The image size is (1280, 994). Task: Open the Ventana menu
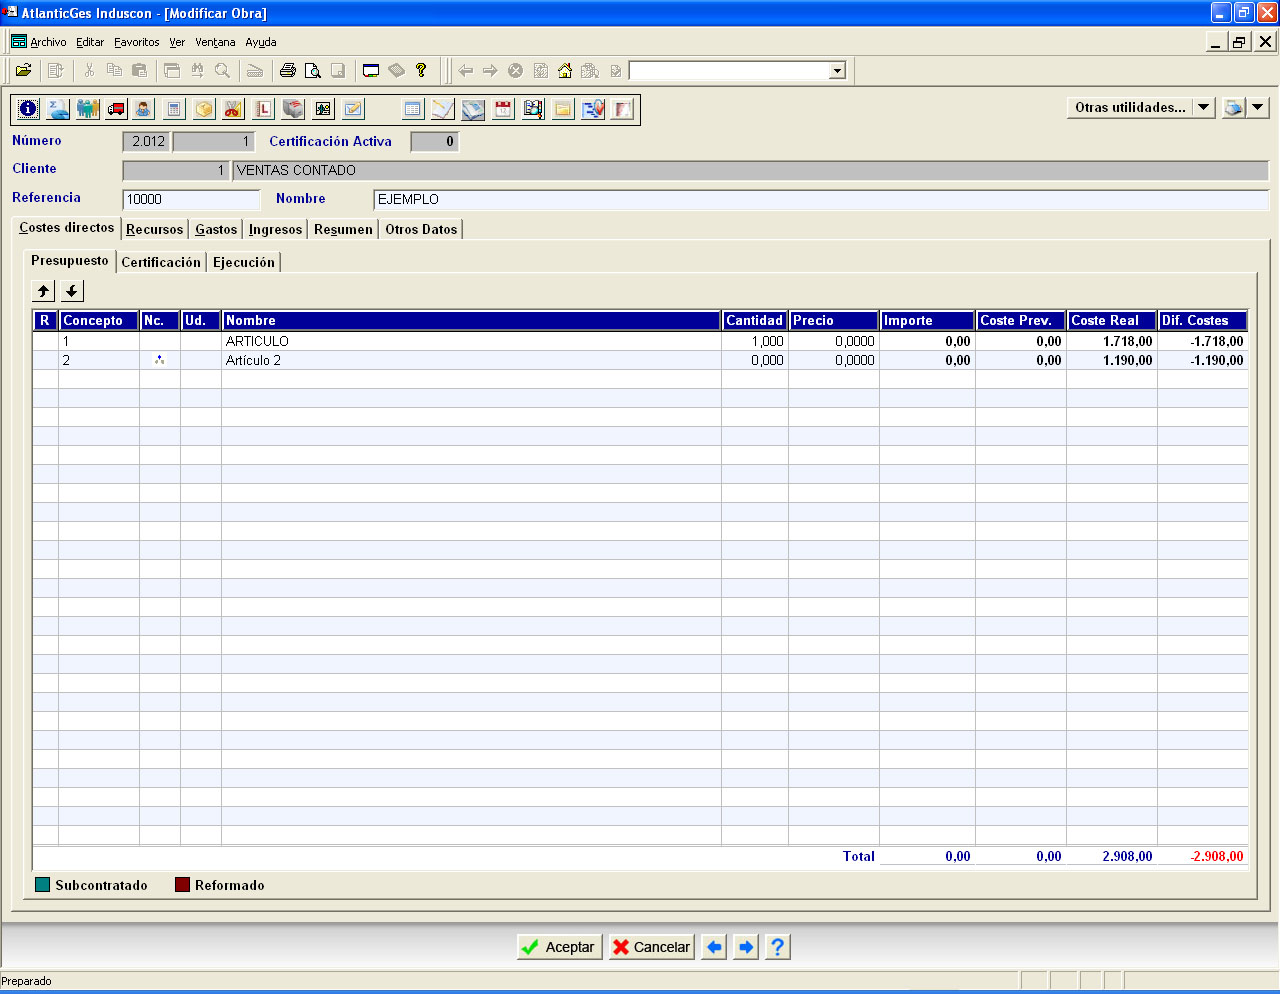point(215,42)
